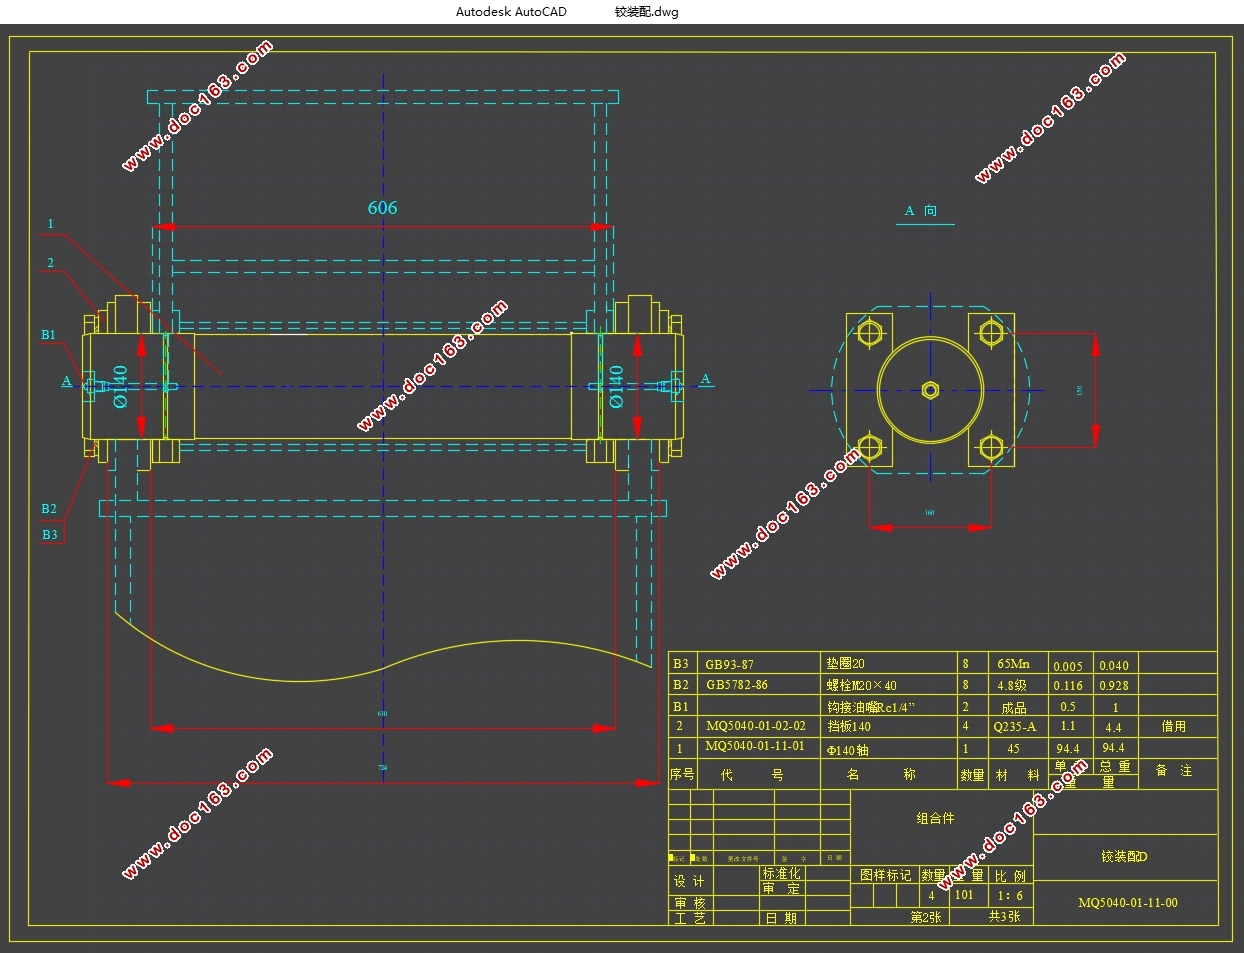Screen dimensions: 1244x953
Task: Click the 标准化 label in title block
Action: (781, 874)
